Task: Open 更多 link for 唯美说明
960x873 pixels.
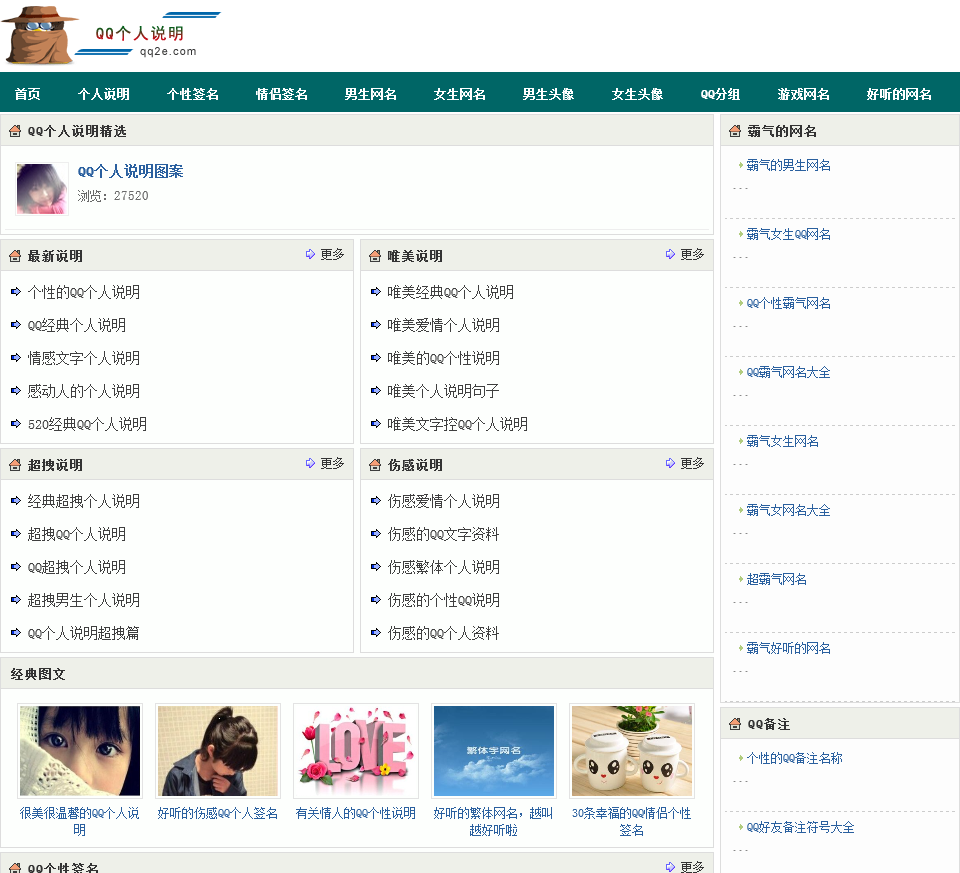Action: click(692, 254)
